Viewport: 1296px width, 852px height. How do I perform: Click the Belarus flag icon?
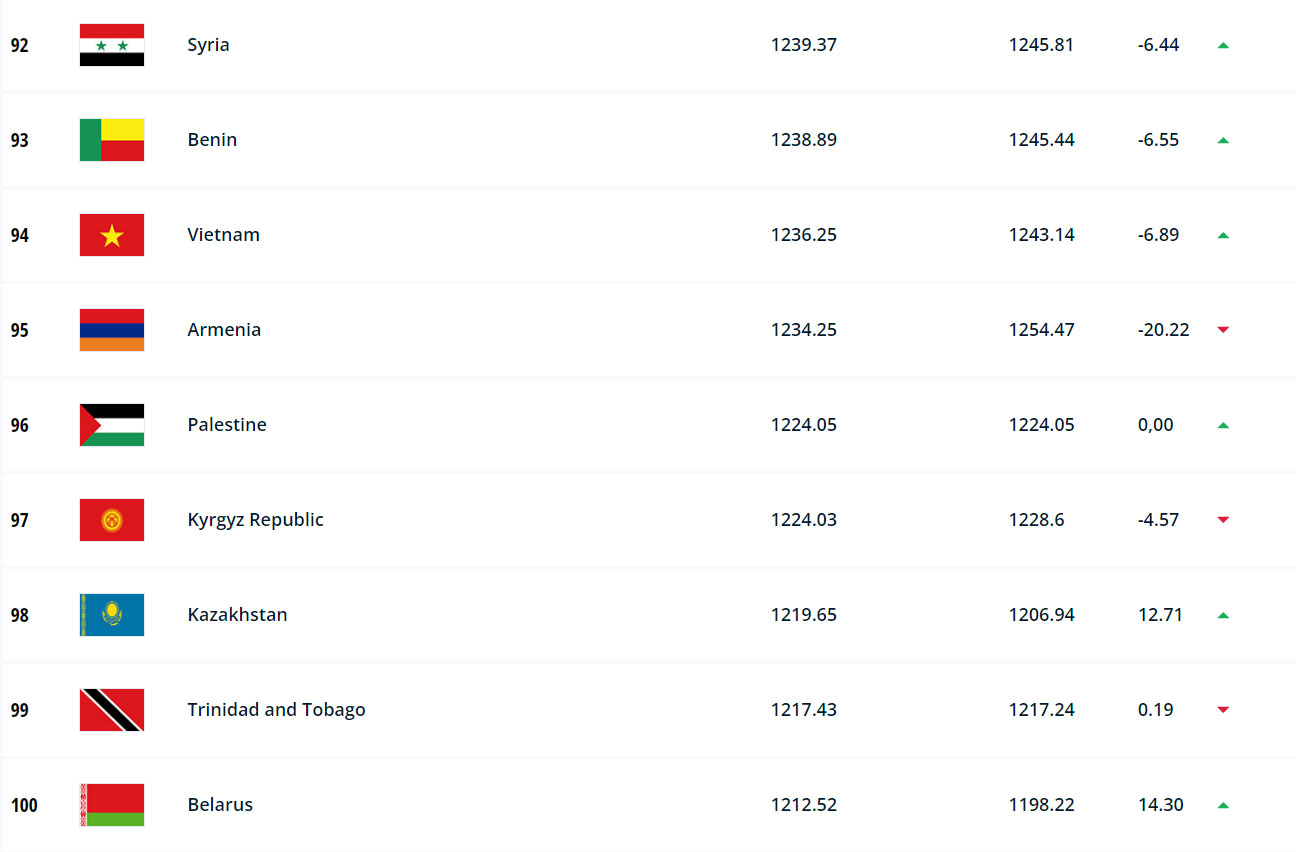coord(112,805)
